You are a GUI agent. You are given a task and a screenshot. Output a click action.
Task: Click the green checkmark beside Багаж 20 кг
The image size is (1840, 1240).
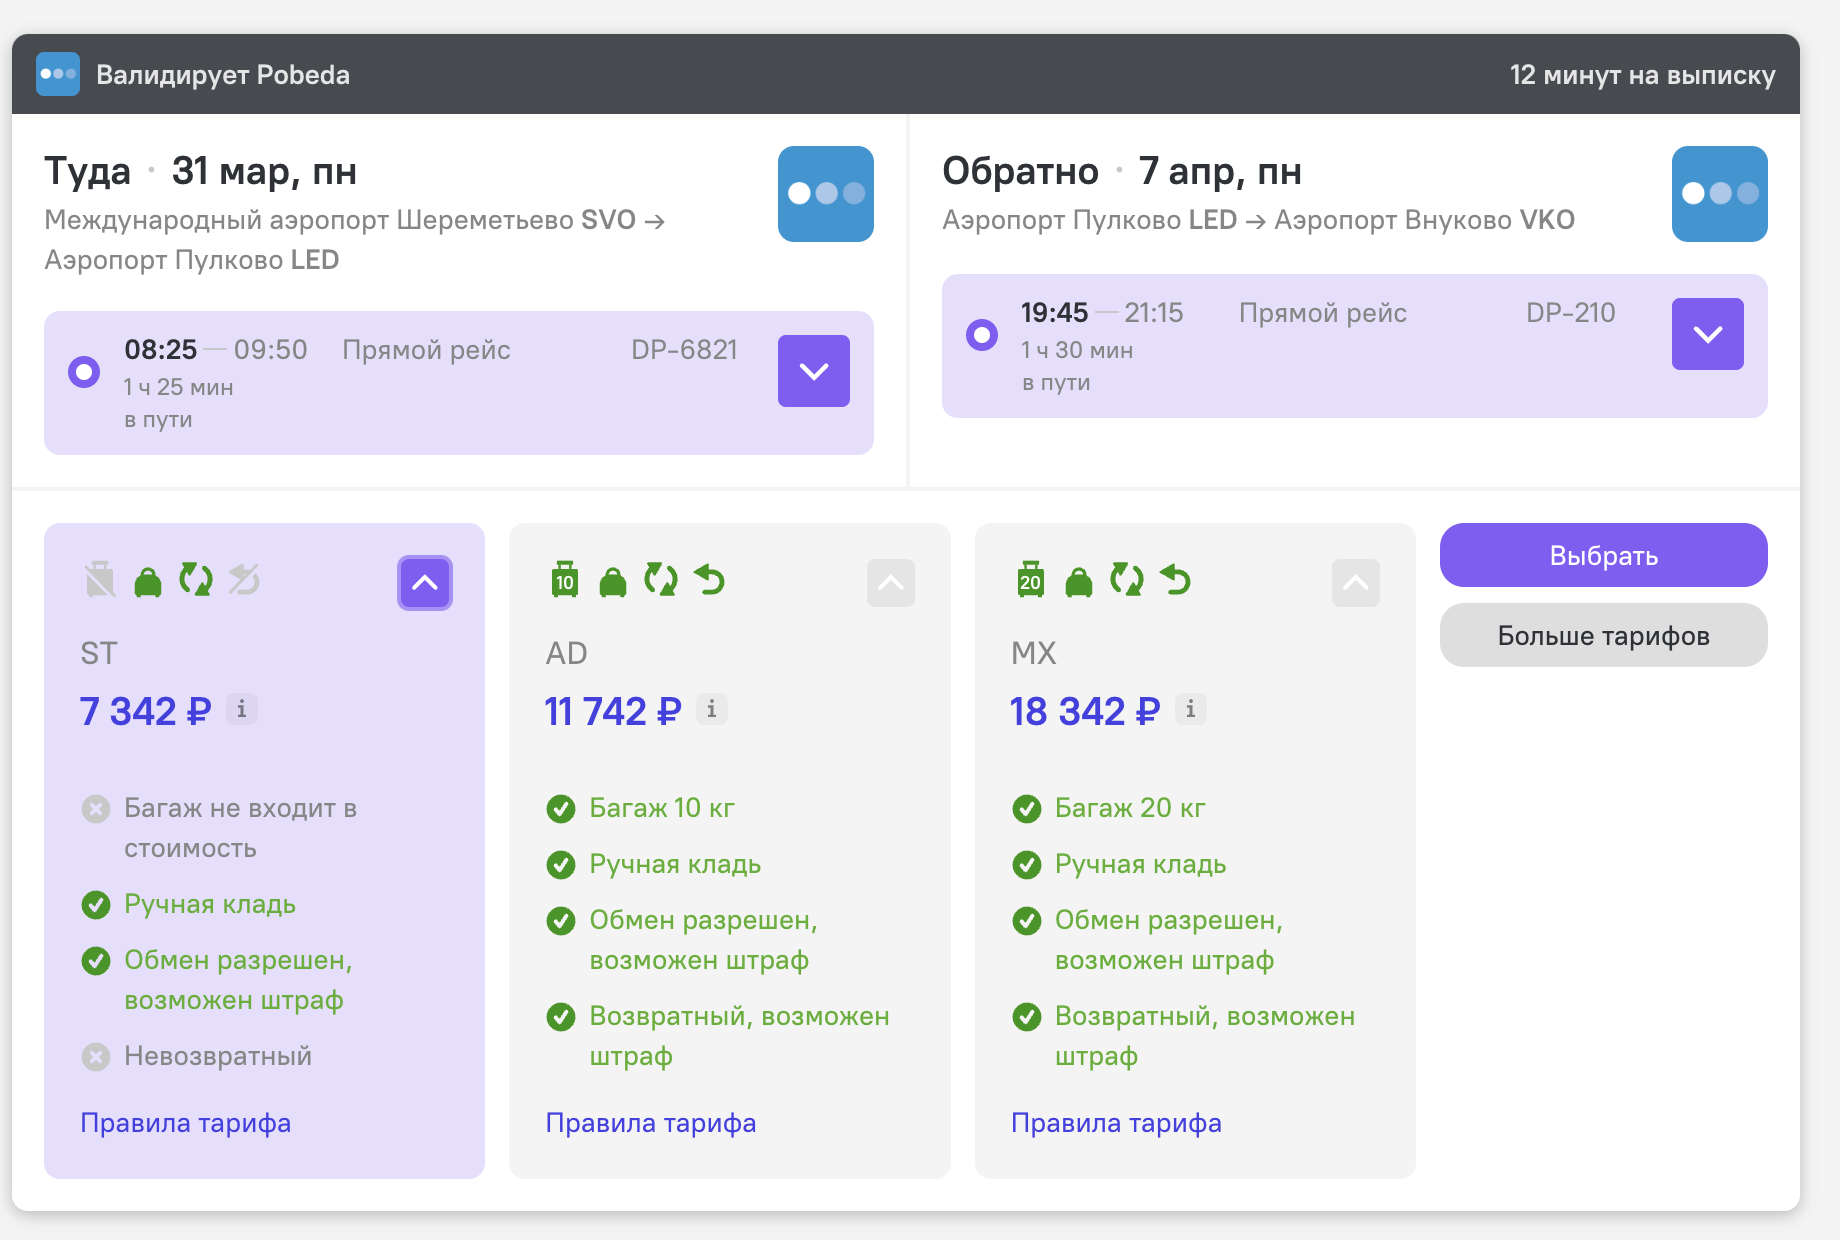[x=1027, y=808]
